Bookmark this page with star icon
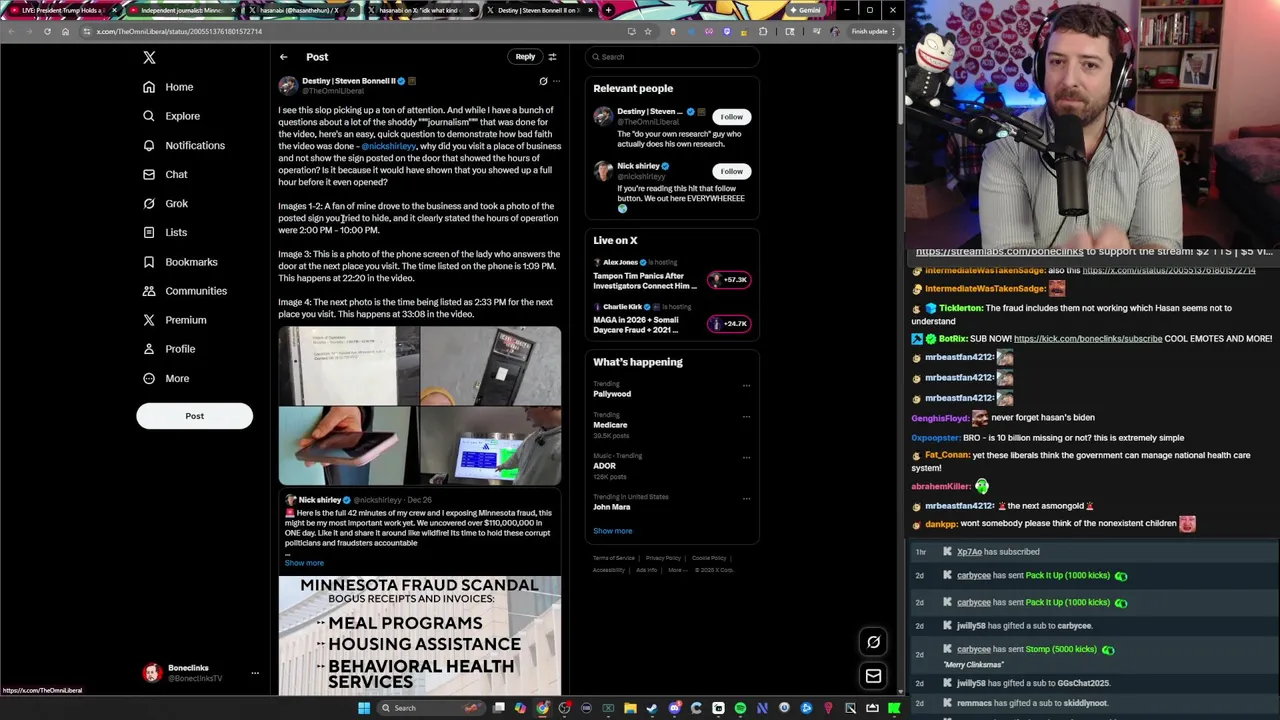The image size is (1280, 720). click(647, 31)
